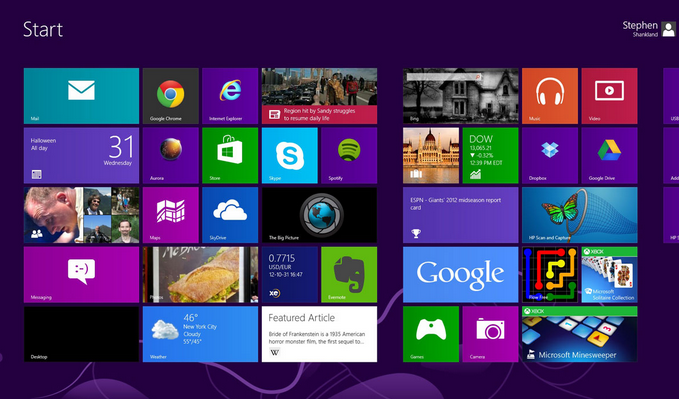The width and height of the screenshot is (679, 399).
Task: Launch the Music headphones tile
Action: (550, 96)
